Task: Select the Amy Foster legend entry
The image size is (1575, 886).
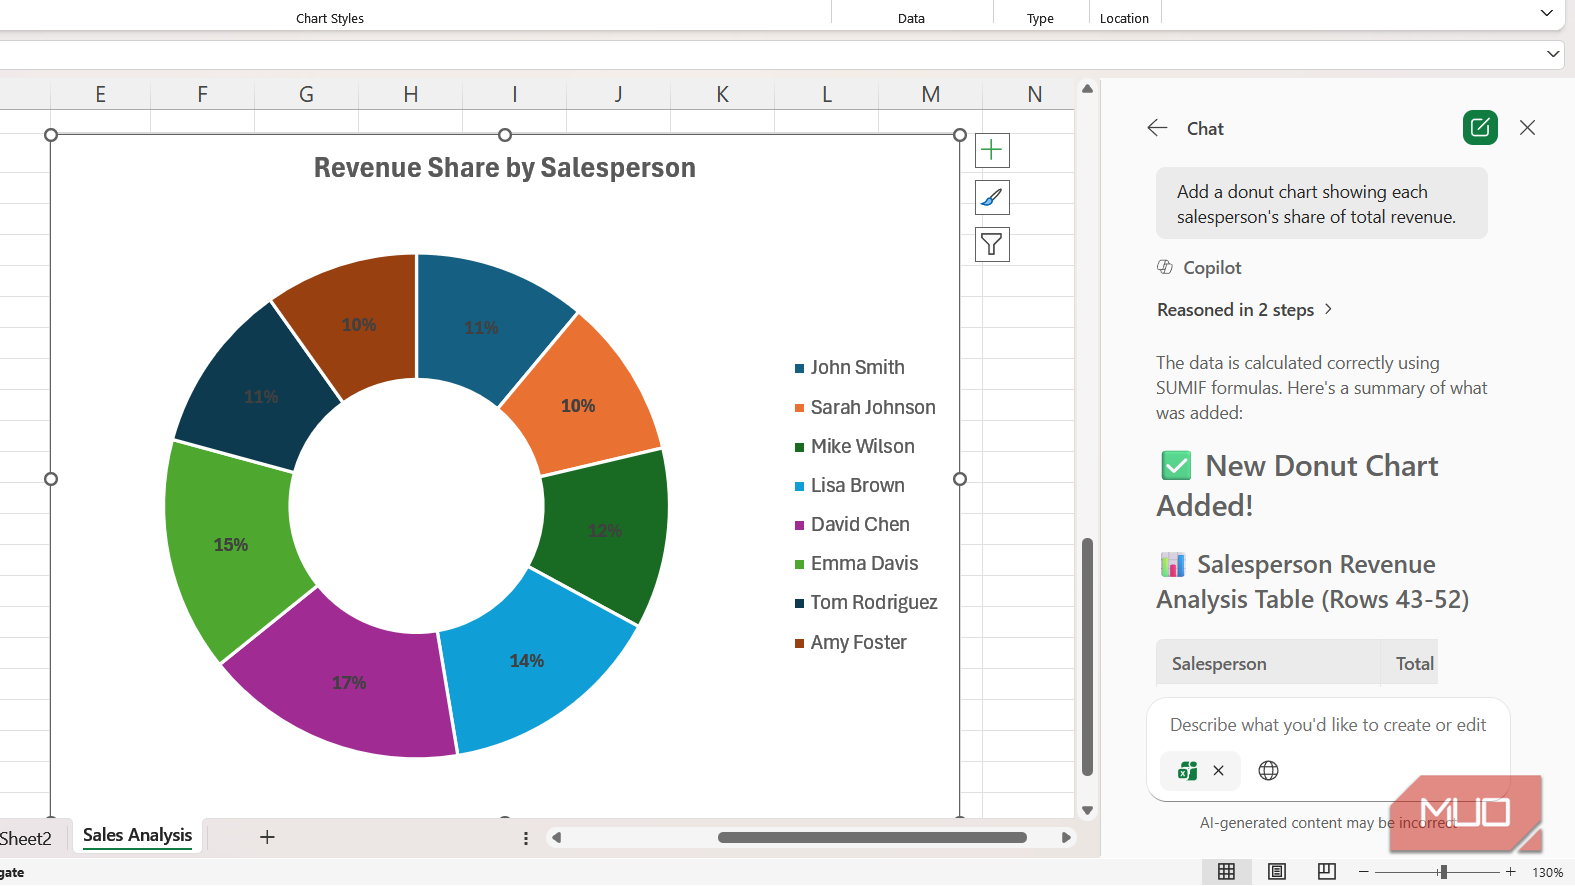Action: 851,643
